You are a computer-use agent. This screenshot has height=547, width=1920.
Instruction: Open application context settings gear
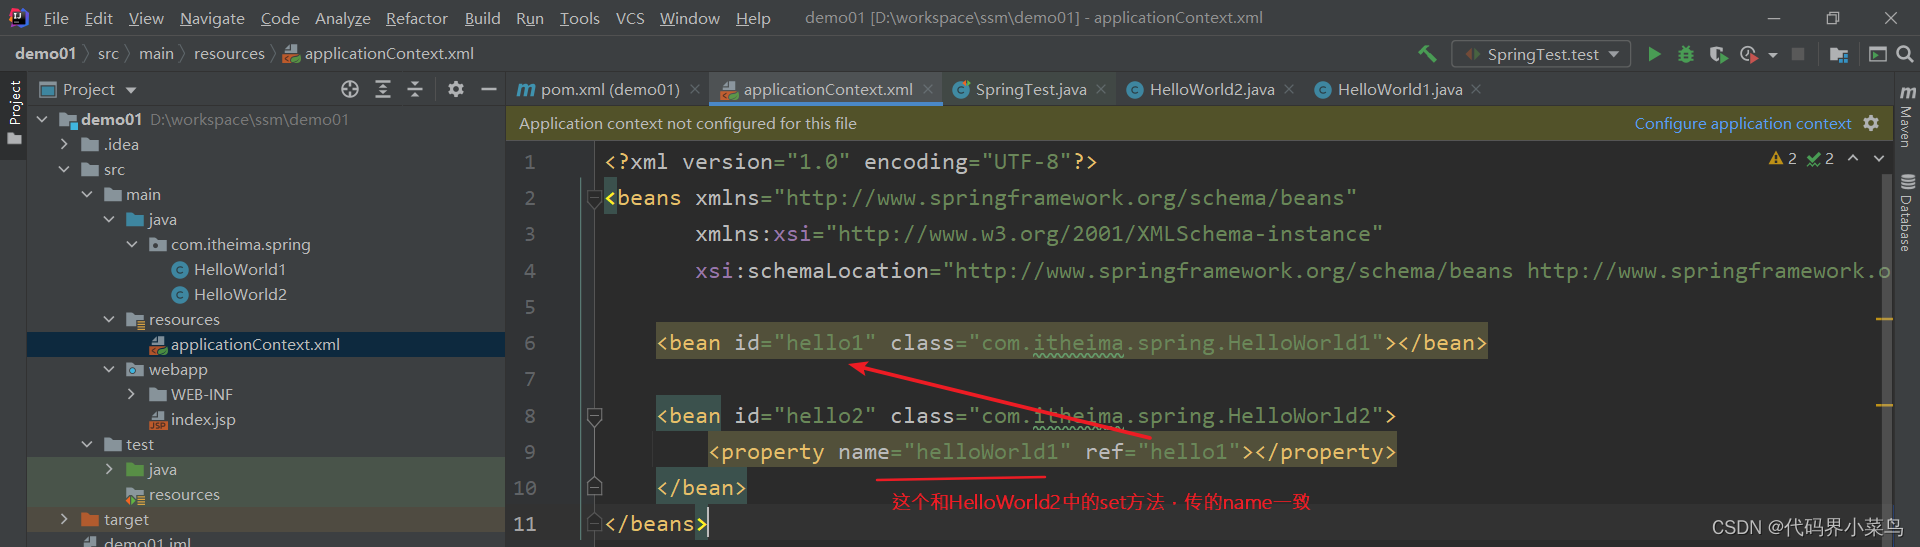(x=1871, y=123)
